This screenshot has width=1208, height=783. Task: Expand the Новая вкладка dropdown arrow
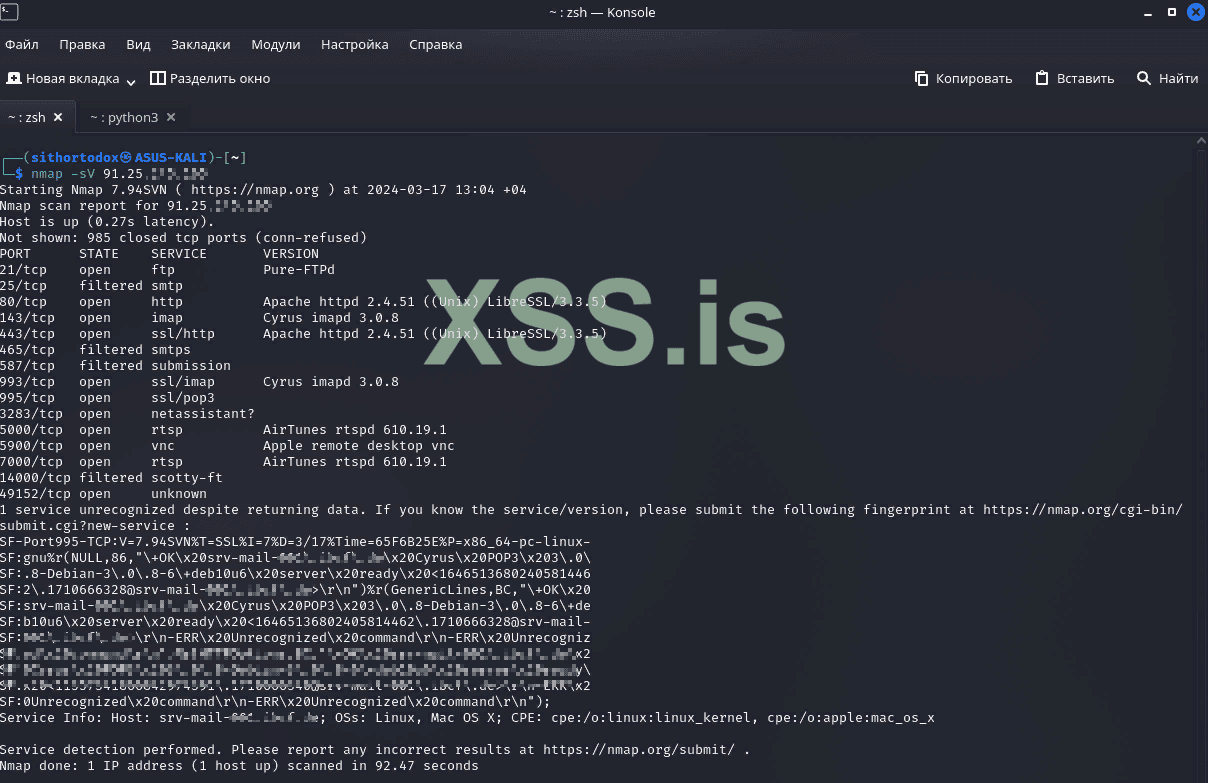tap(131, 80)
